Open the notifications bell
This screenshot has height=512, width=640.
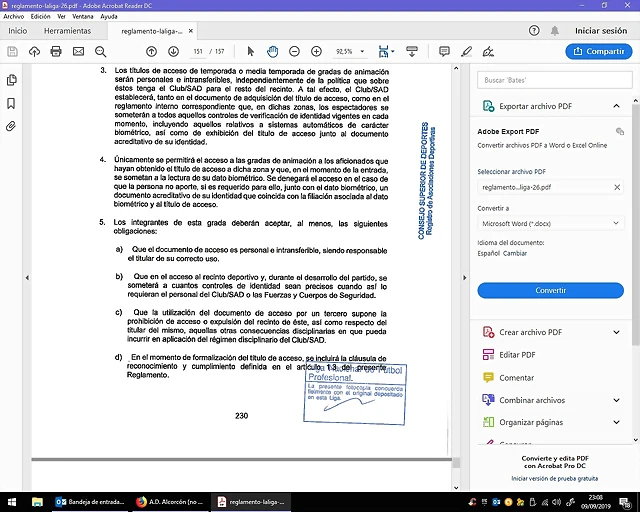555,31
